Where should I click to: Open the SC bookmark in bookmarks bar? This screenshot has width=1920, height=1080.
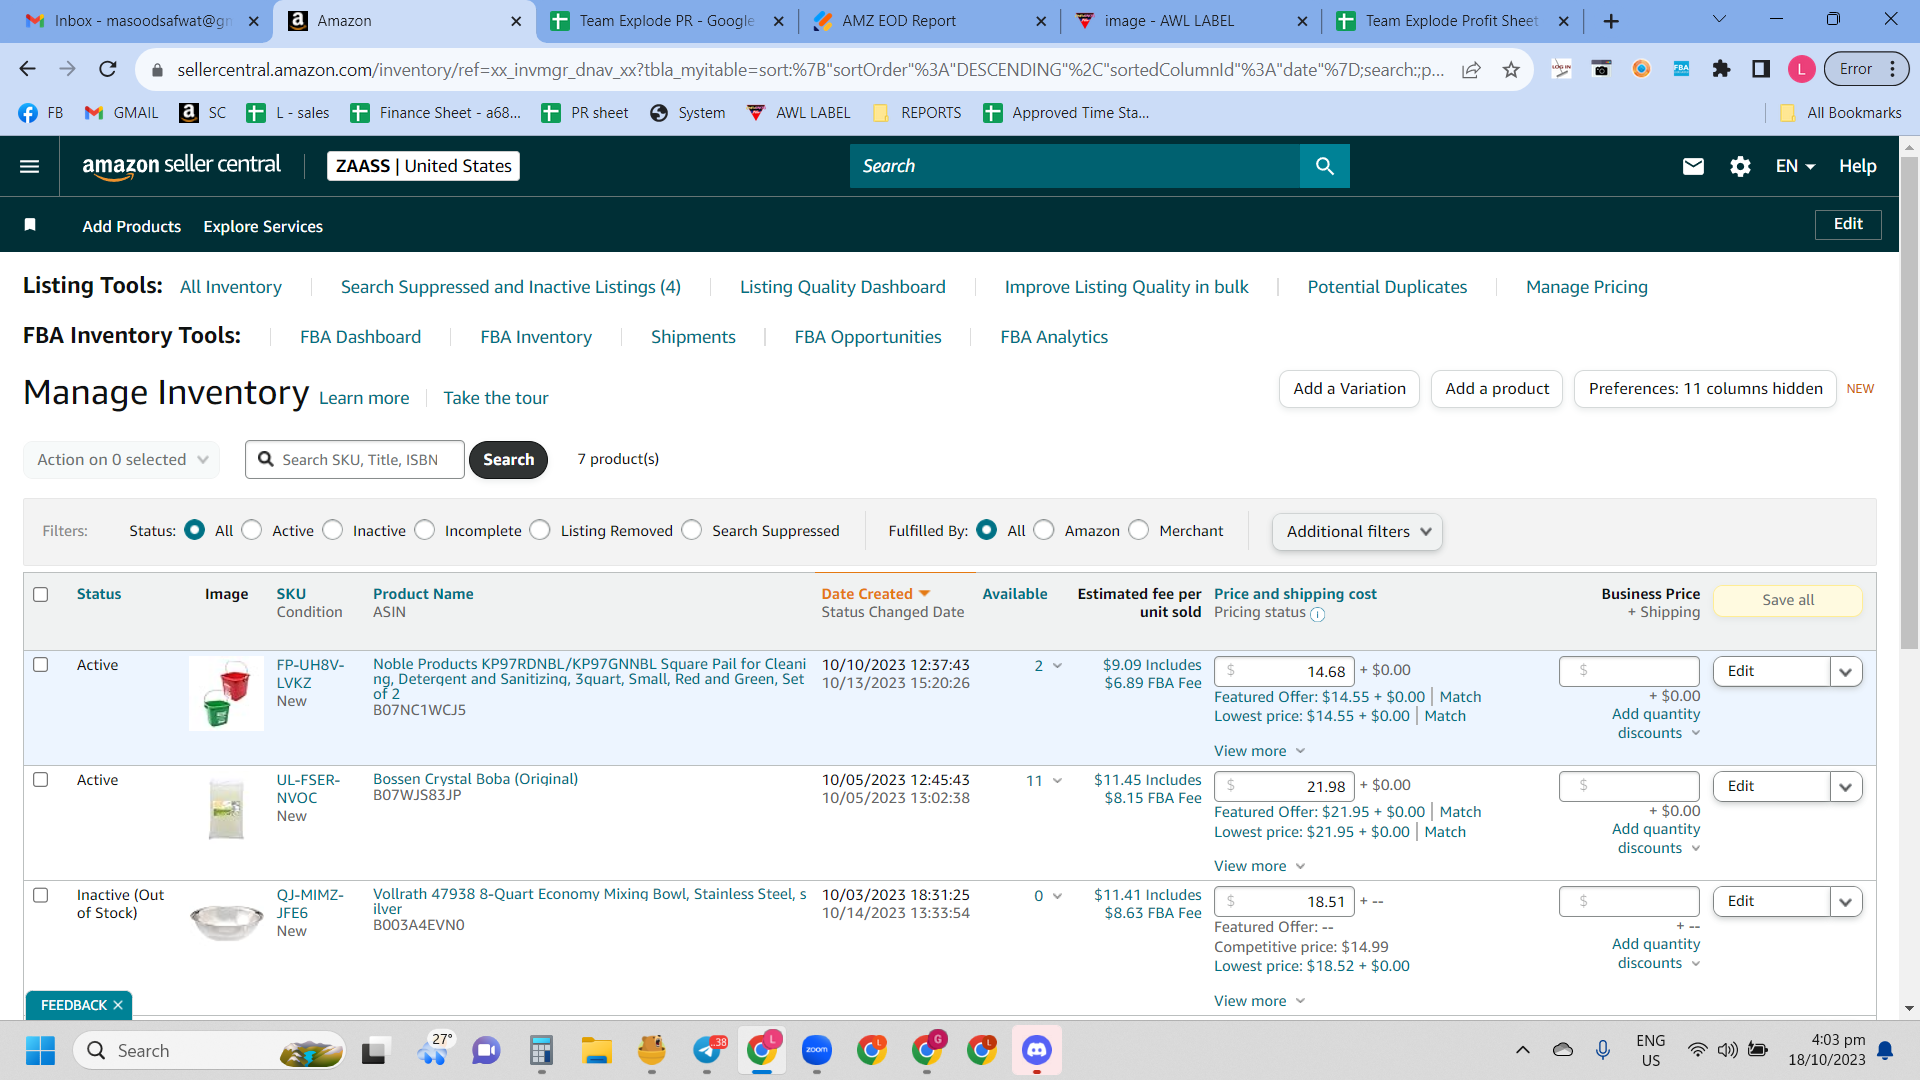203,113
